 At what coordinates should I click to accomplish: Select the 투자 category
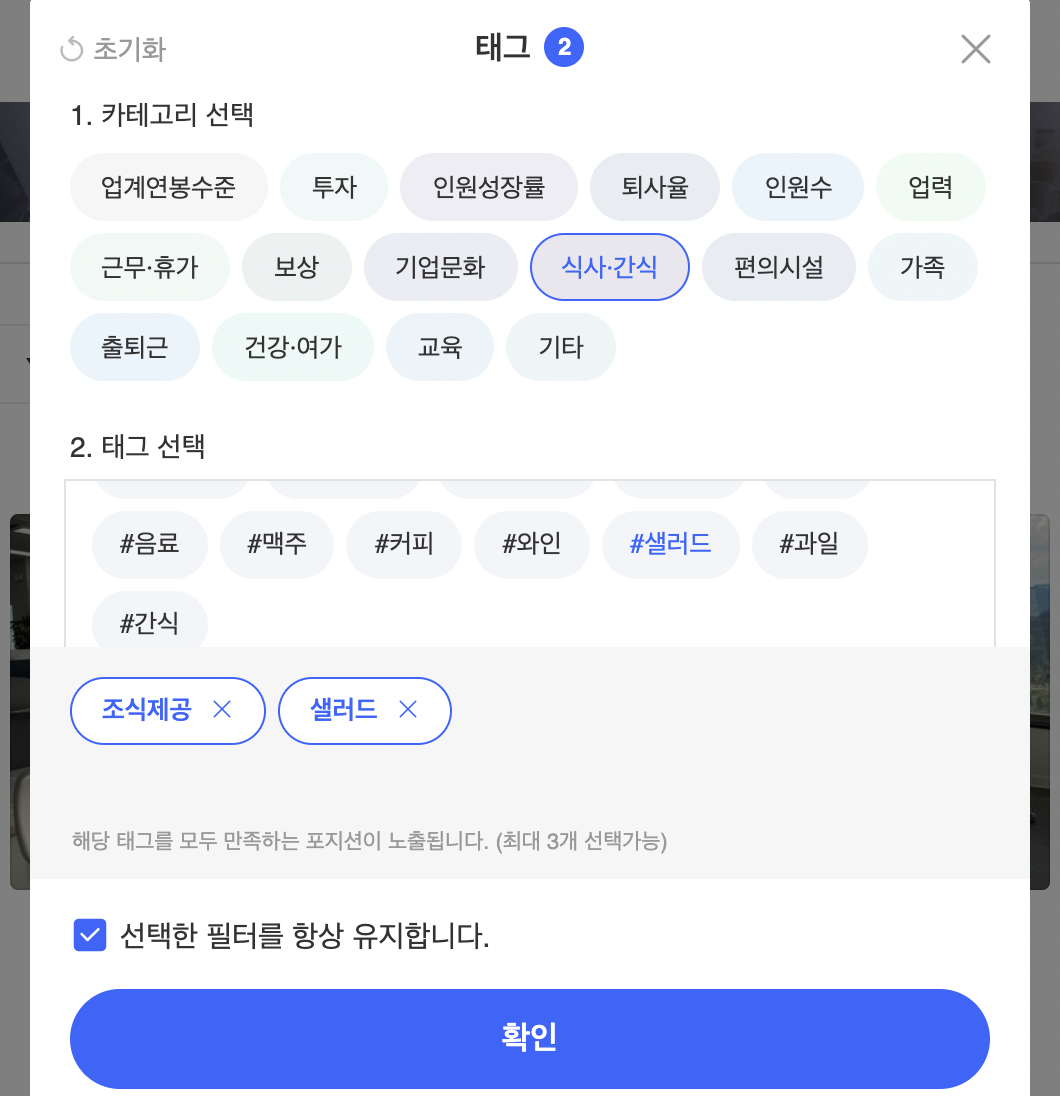coord(334,187)
